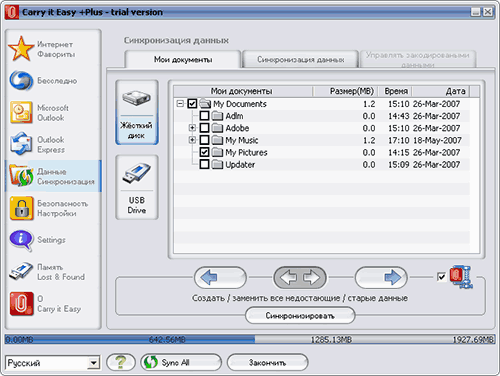The width and height of the screenshot is (500, 376).
Task: Open the Бесследно blue swirl icon
Action: coord(21,81)
